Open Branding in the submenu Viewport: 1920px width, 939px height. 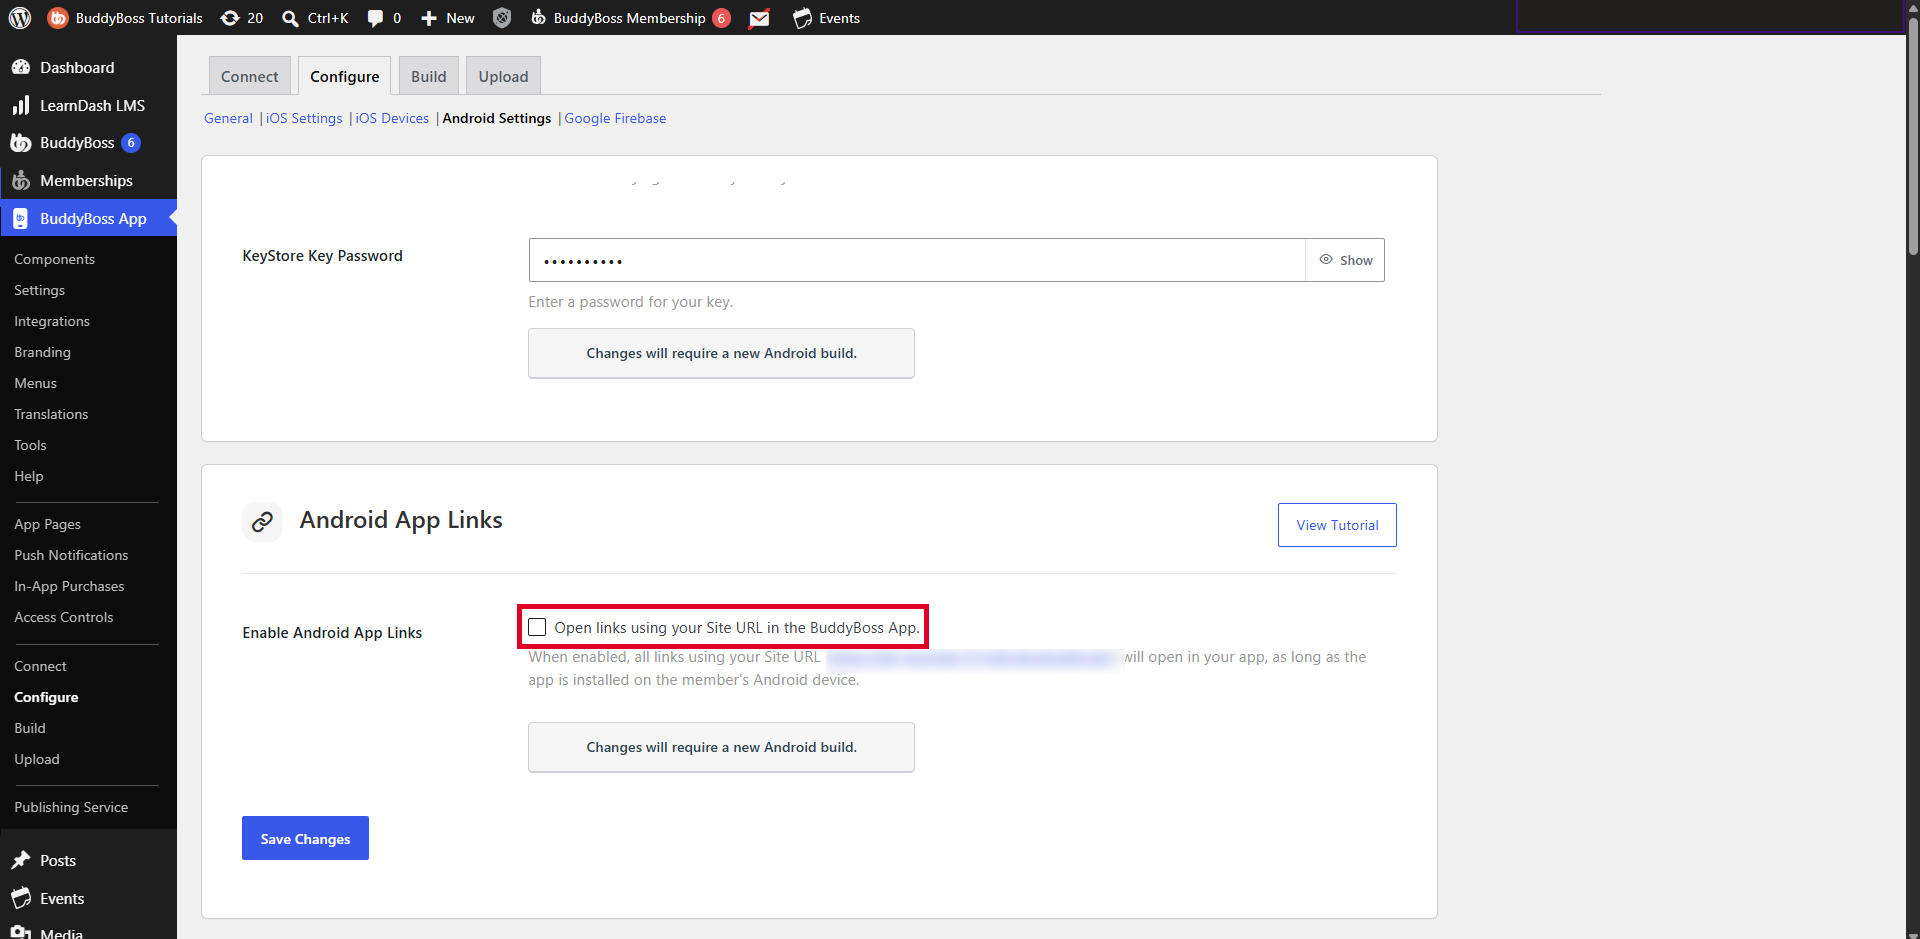coord(42,352)
